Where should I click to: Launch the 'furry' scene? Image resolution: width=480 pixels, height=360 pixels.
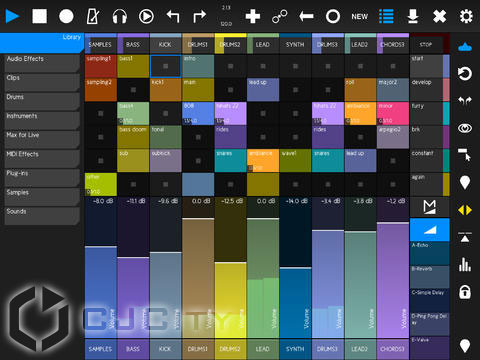(x=430, y=113)
